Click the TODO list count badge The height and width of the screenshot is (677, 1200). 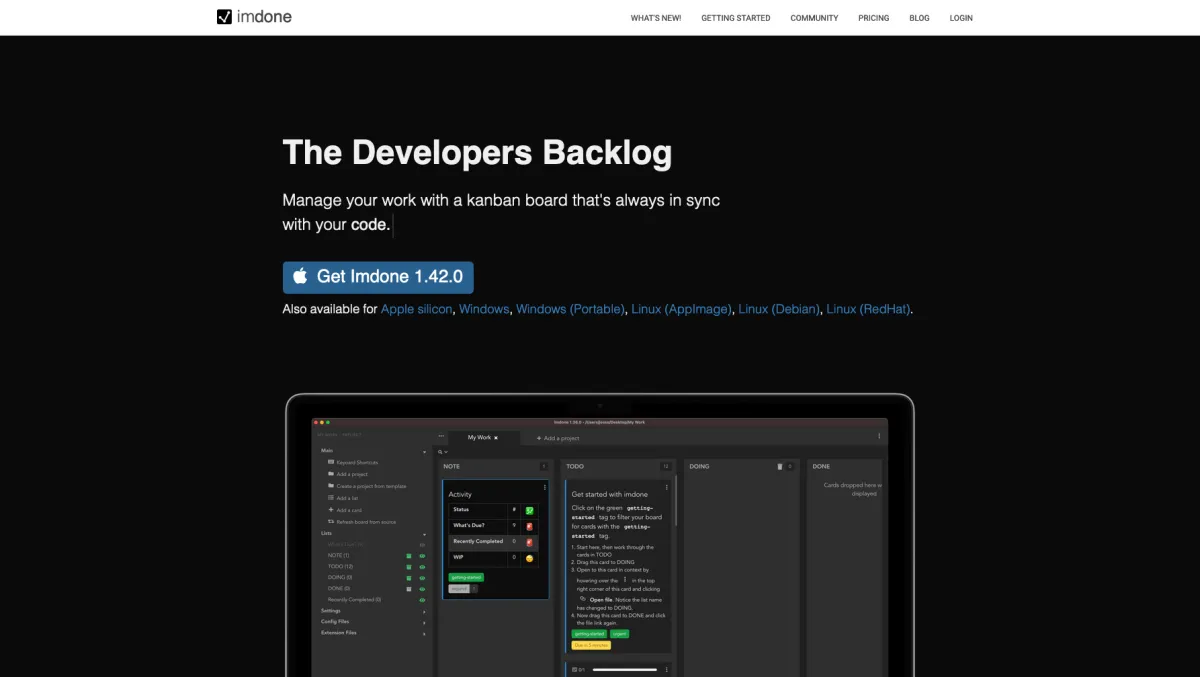point(666,467)
